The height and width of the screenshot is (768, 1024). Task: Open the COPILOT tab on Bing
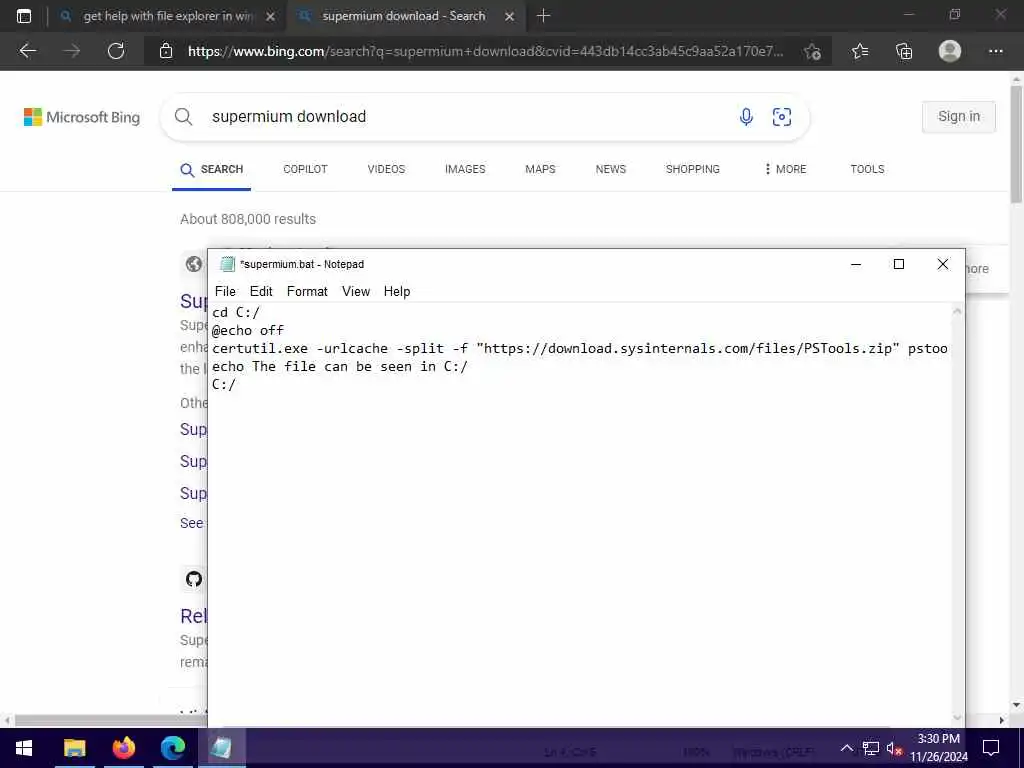[305, 169]
